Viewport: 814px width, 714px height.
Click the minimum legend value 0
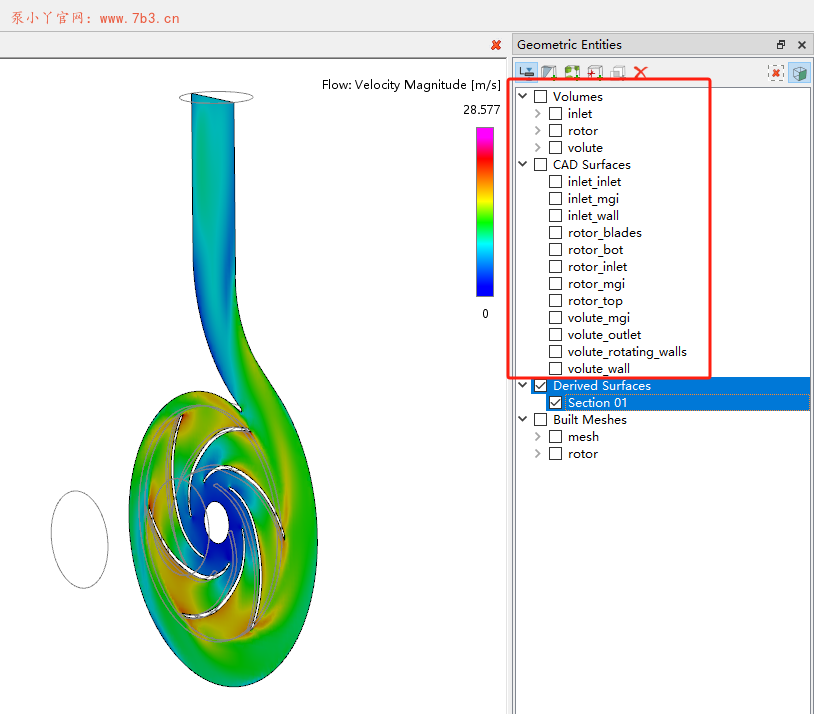pyautogui.click(x=485, y=314)
